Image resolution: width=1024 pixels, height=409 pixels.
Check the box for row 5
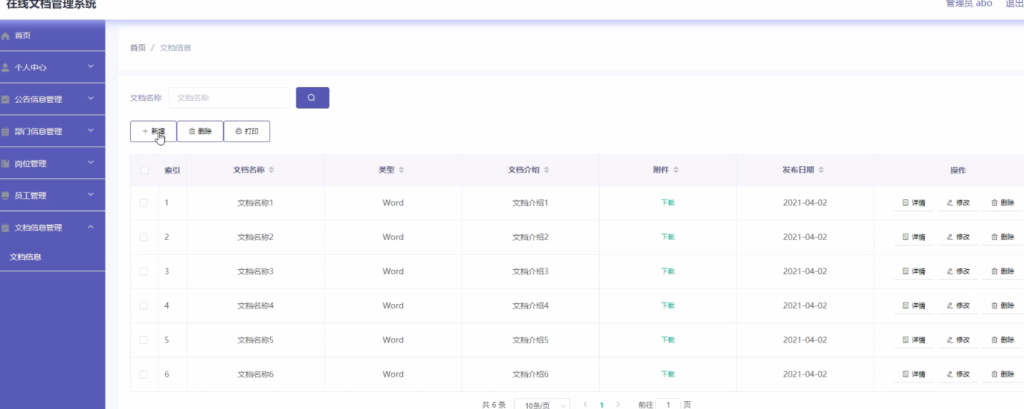point(144,340)
